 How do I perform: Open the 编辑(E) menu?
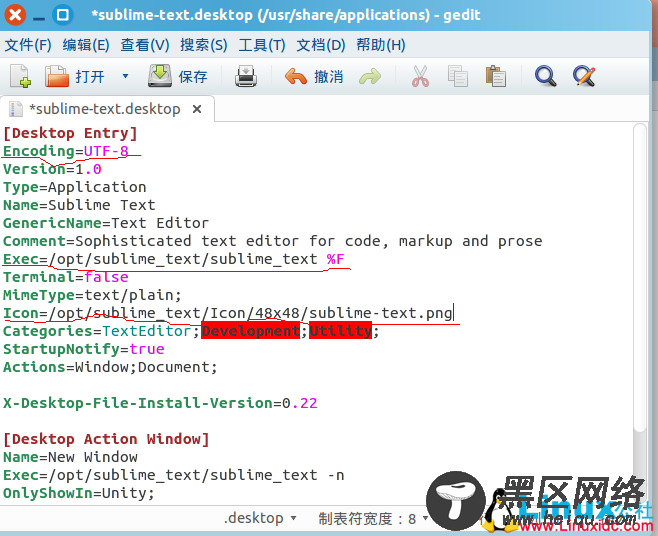coord(86,44)
